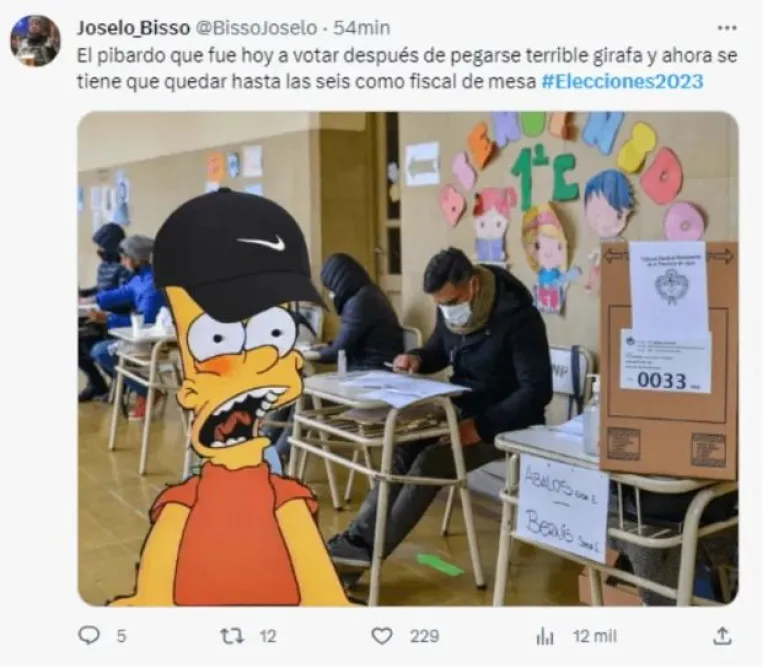Like the tweet with heart icon
This screenshot has height=668, width=768.
382,636
